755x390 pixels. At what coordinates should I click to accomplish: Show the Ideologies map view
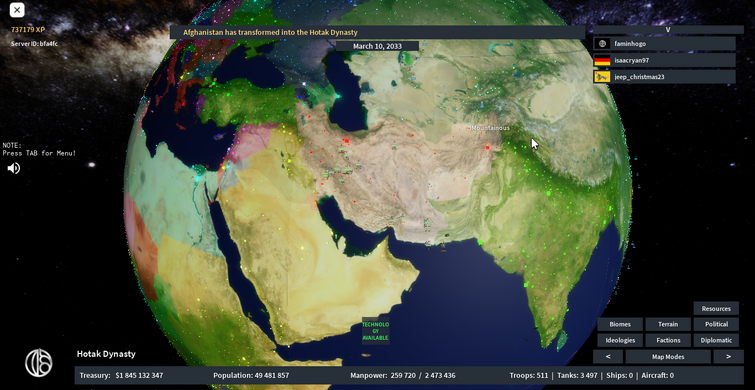coord(620,340)
